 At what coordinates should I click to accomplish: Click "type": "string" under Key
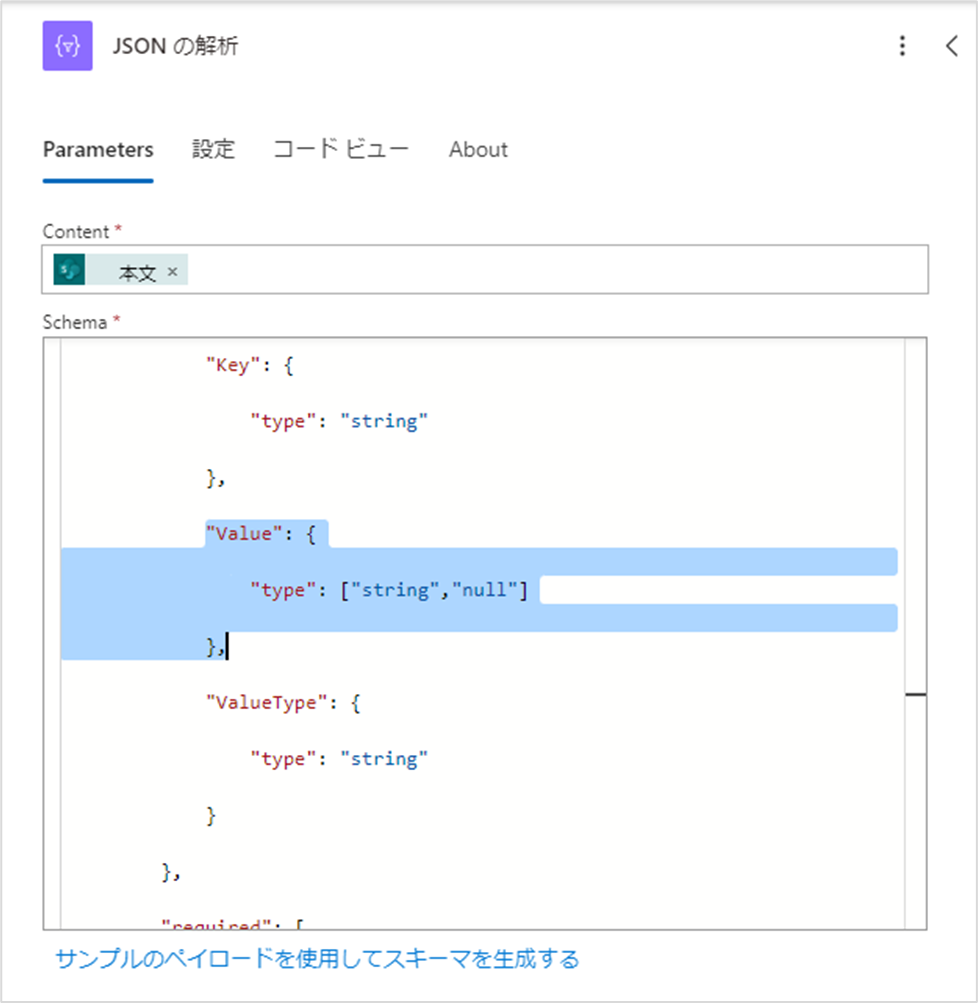tap(339, 422)
